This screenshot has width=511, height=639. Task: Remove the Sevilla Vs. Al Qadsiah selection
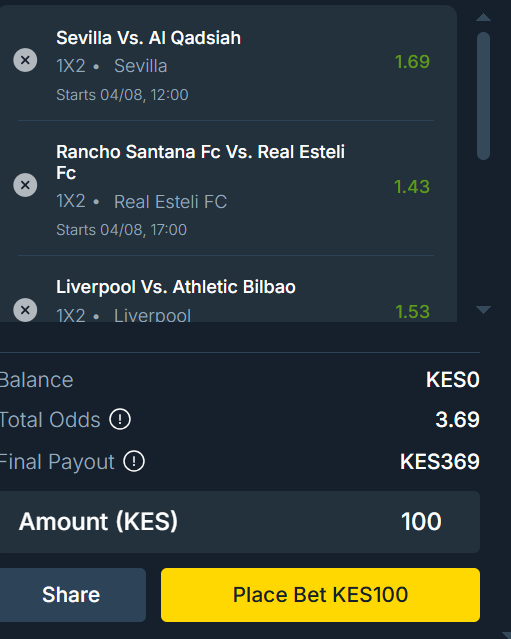[x=25, y=60]
